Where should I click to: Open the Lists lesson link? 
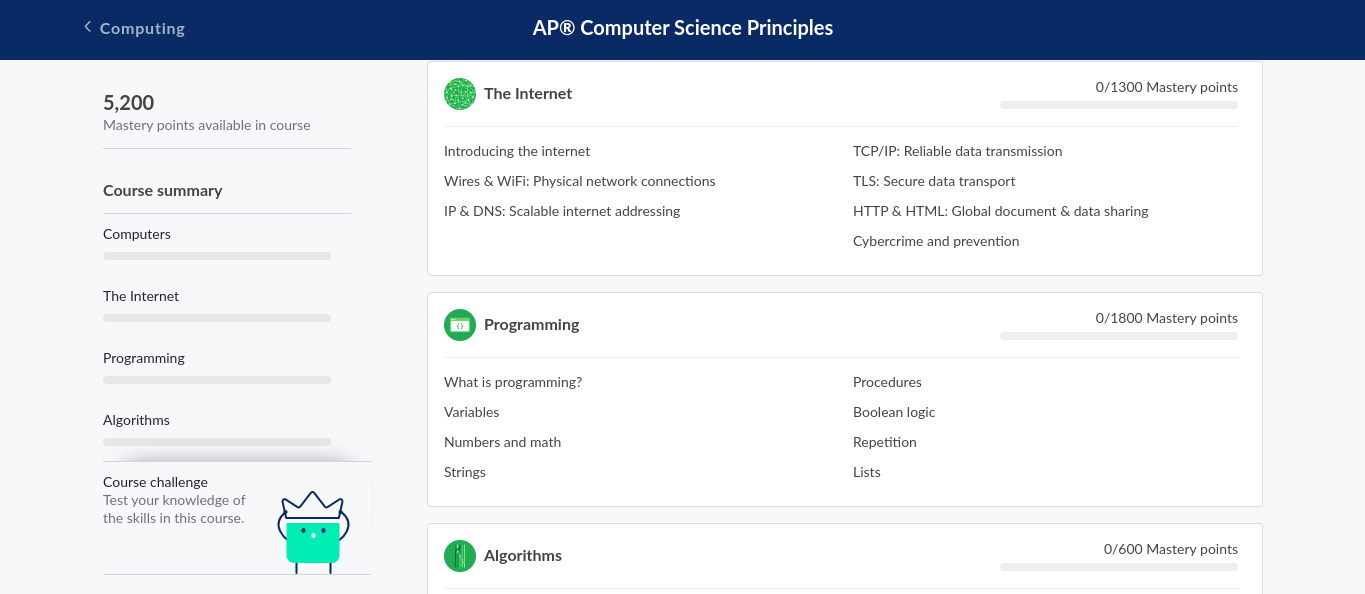867,473
